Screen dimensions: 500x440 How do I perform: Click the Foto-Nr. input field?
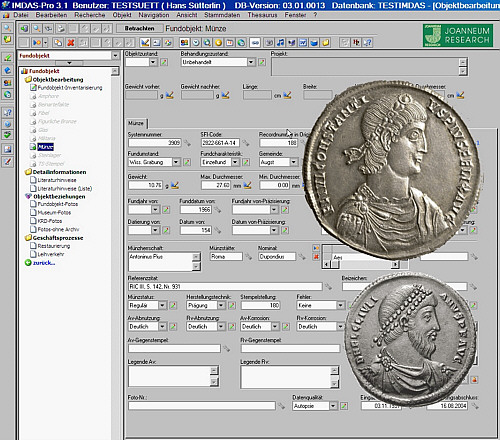[x=202, y=406]
